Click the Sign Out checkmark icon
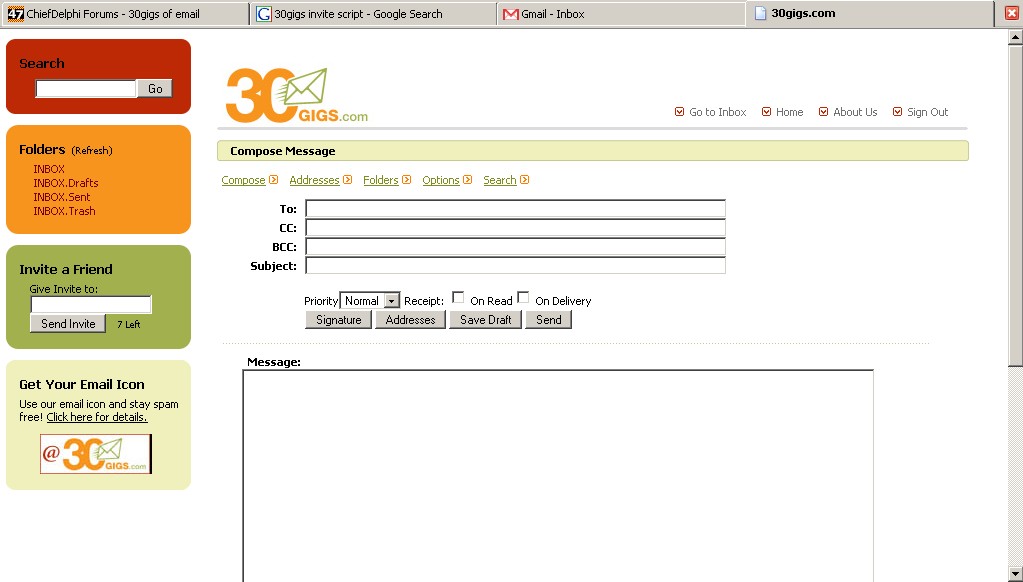Screen dimensions: 1023x582 coord(897,112)
